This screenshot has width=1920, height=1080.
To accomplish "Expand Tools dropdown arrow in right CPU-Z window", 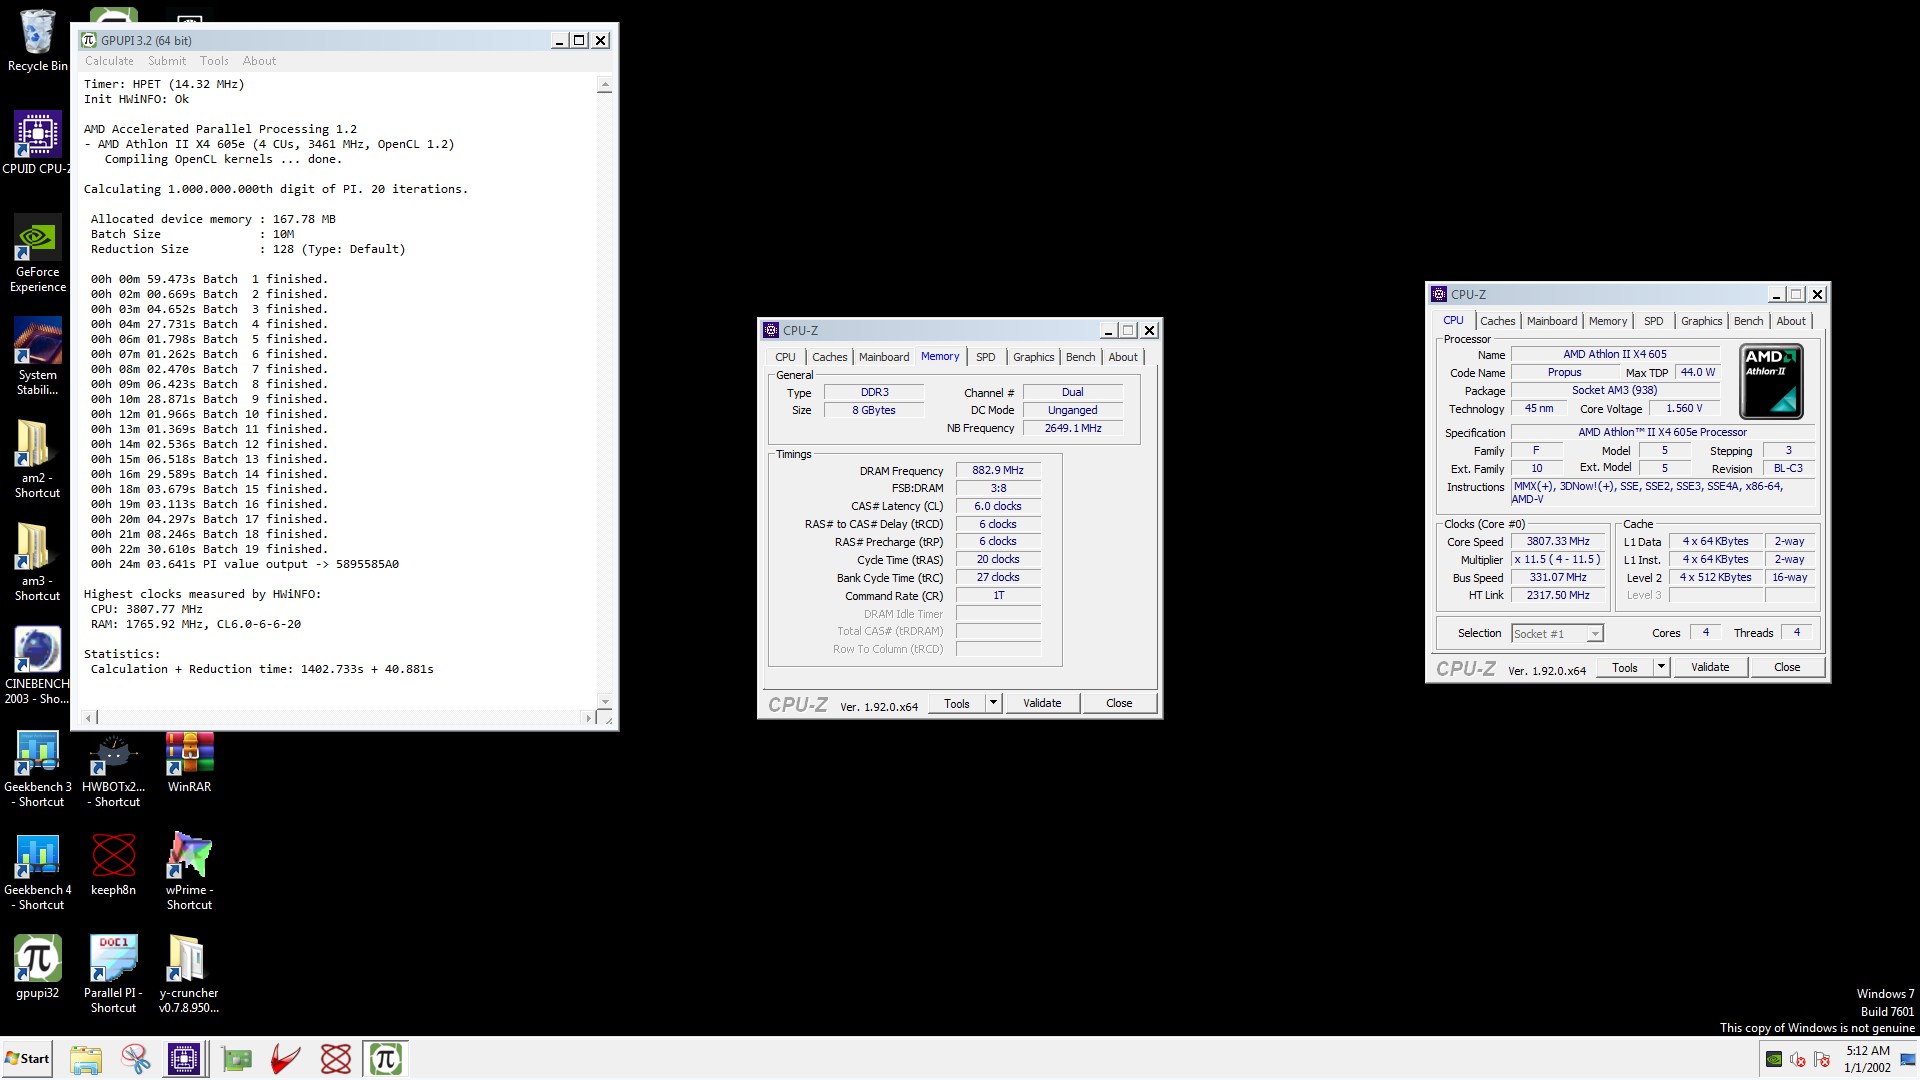I will [1661, 667].
